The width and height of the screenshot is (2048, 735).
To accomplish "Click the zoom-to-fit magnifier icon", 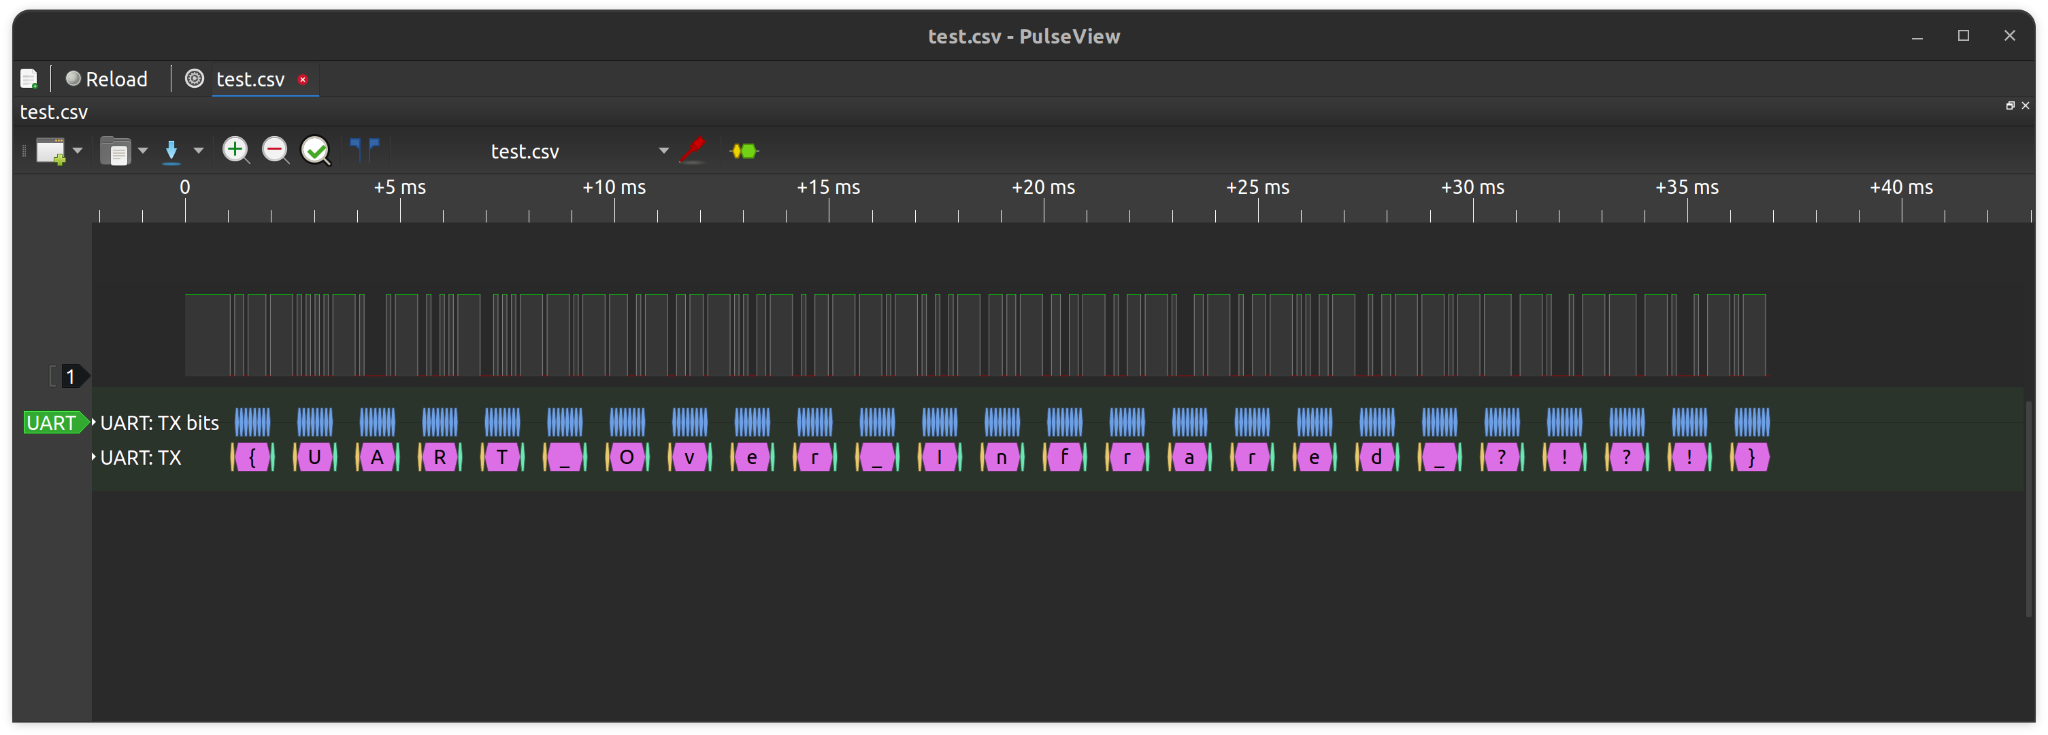I will (x=316, y=151).
